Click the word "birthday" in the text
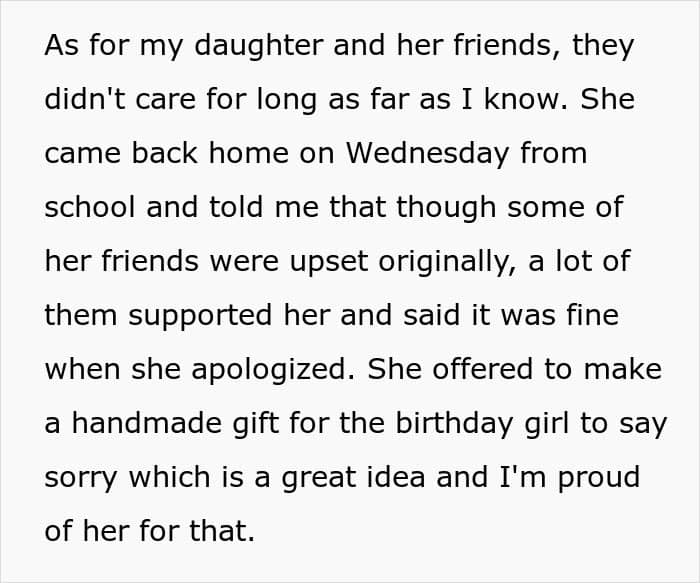 [454, 424]
